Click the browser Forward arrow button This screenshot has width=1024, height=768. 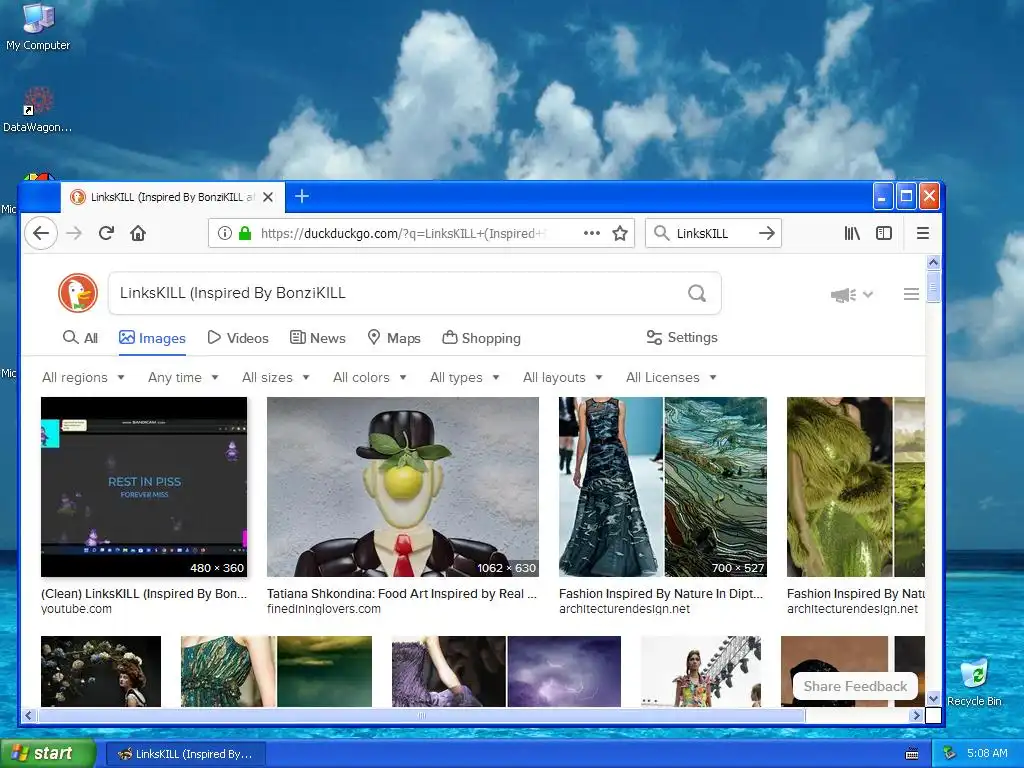click(x=74, y=233)
